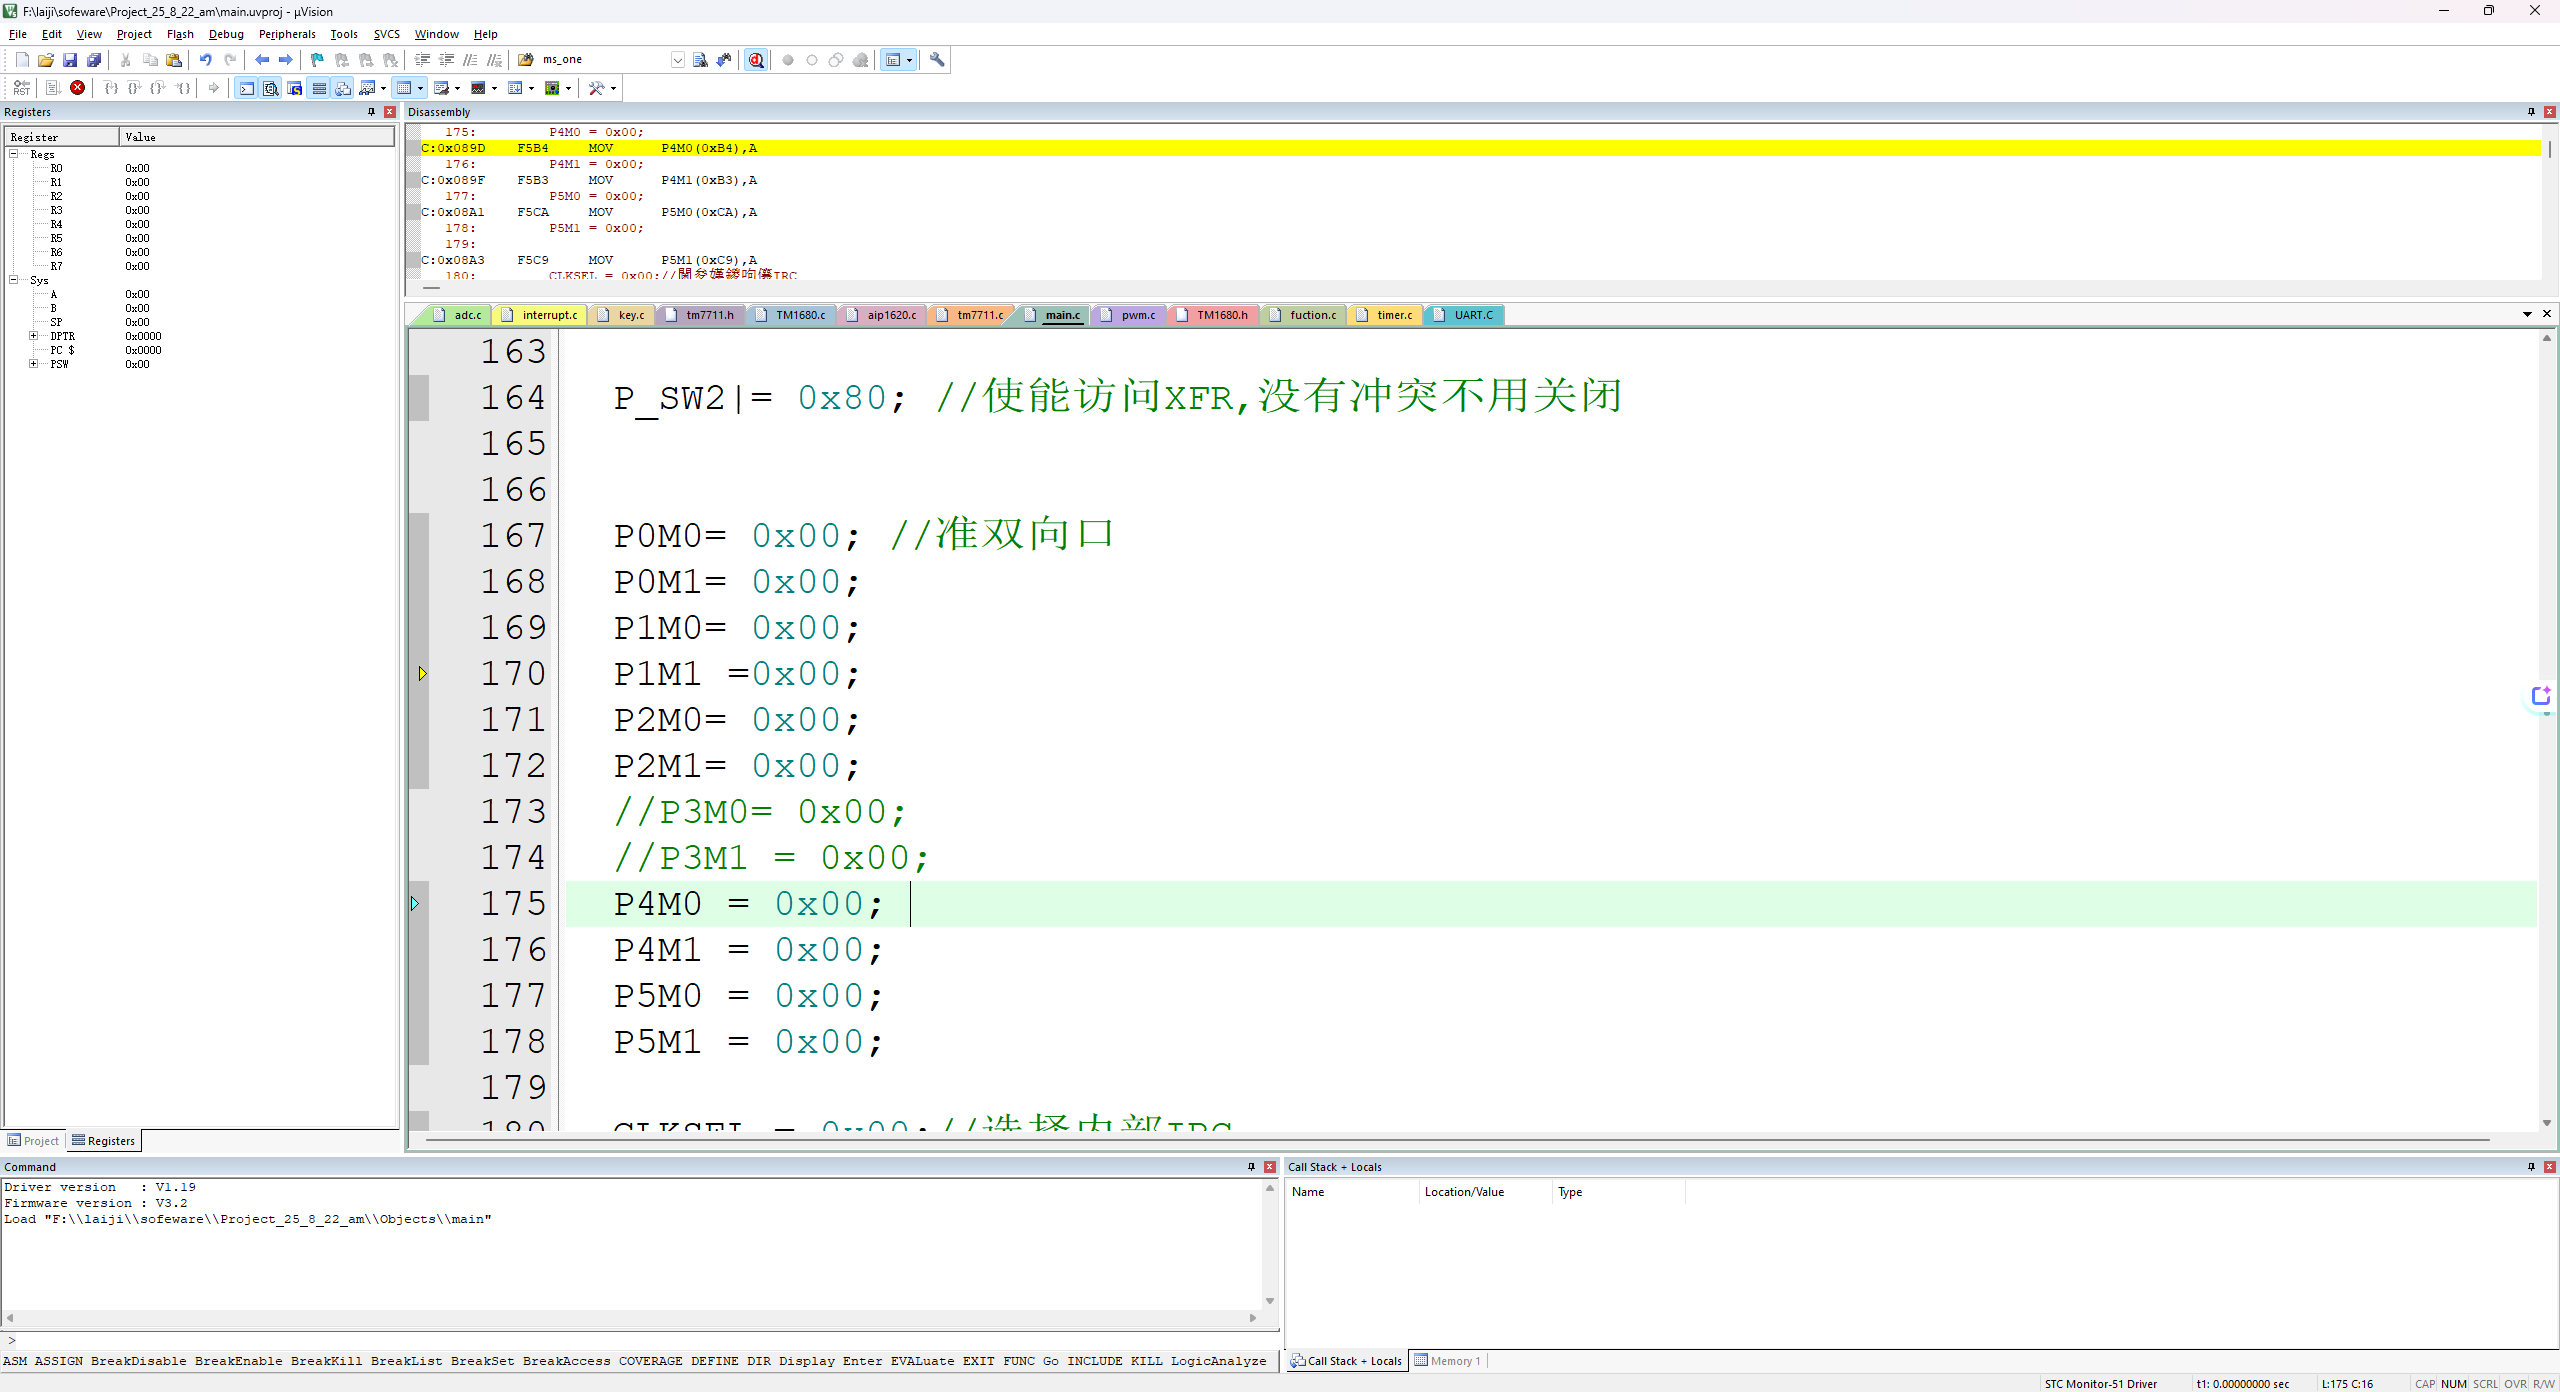This screenshot has width=2560, height=1392.
Task: Create a new file from the toolbar
Action: pos(22,60)
